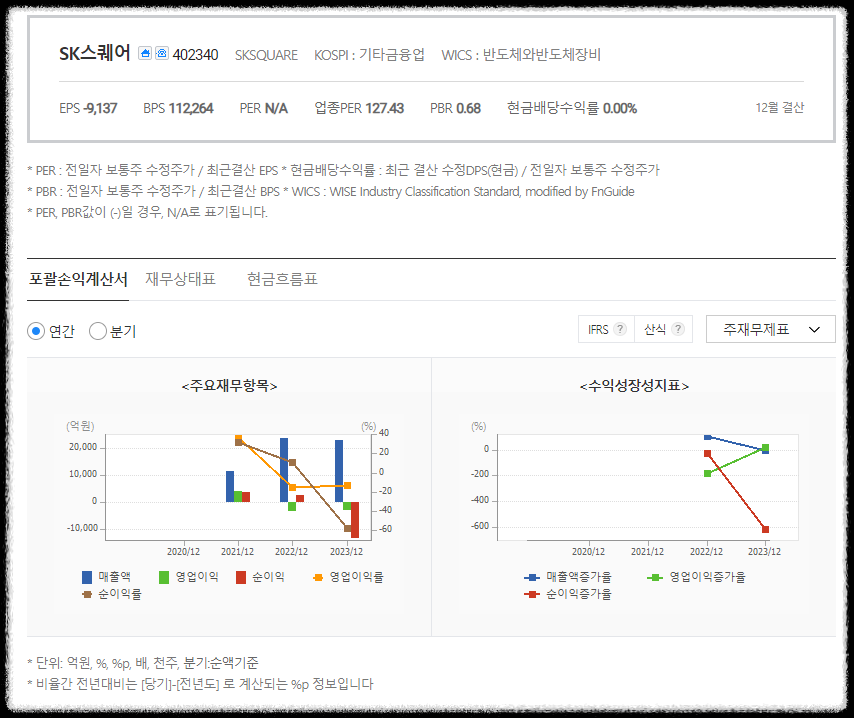Click the 산식 help button

[663, 329]
